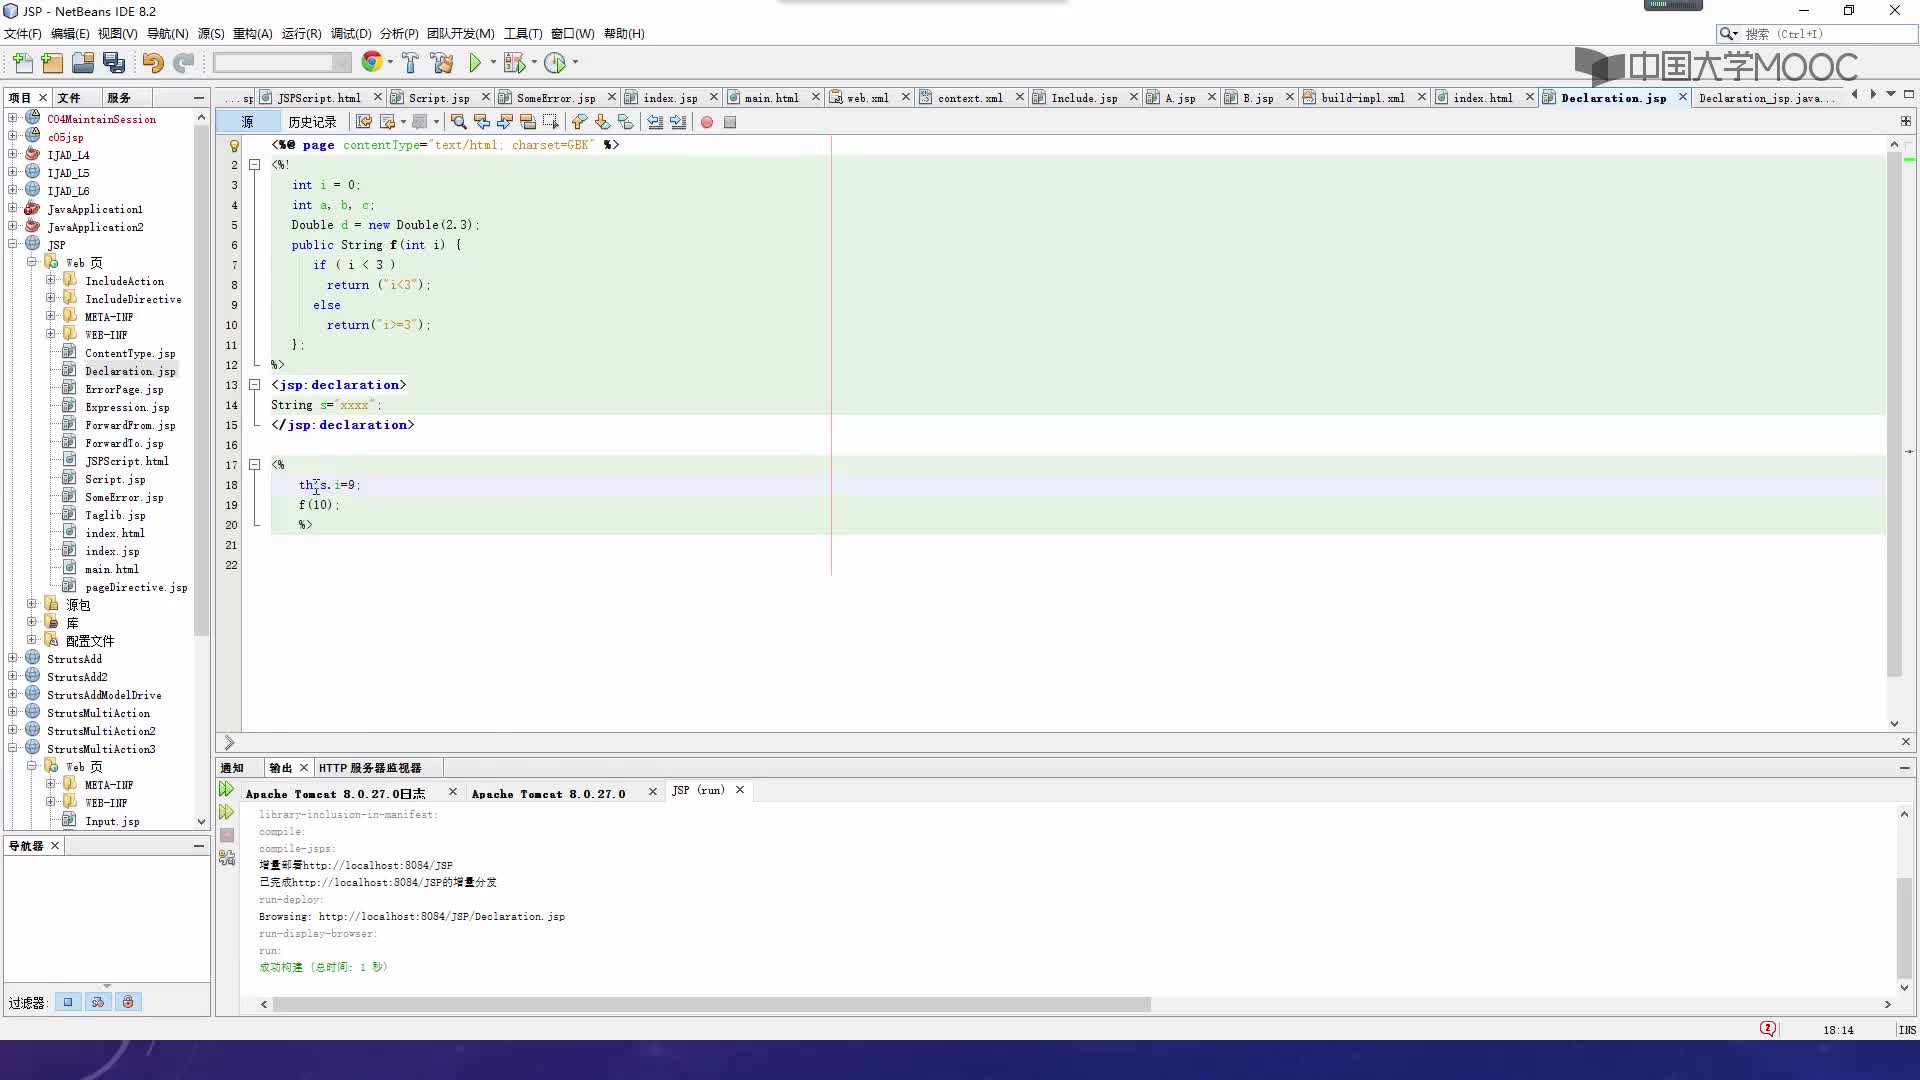Open the 文件(F) menu
This screenshot has height=1080, width=1920.
click(x=23, y=34)
